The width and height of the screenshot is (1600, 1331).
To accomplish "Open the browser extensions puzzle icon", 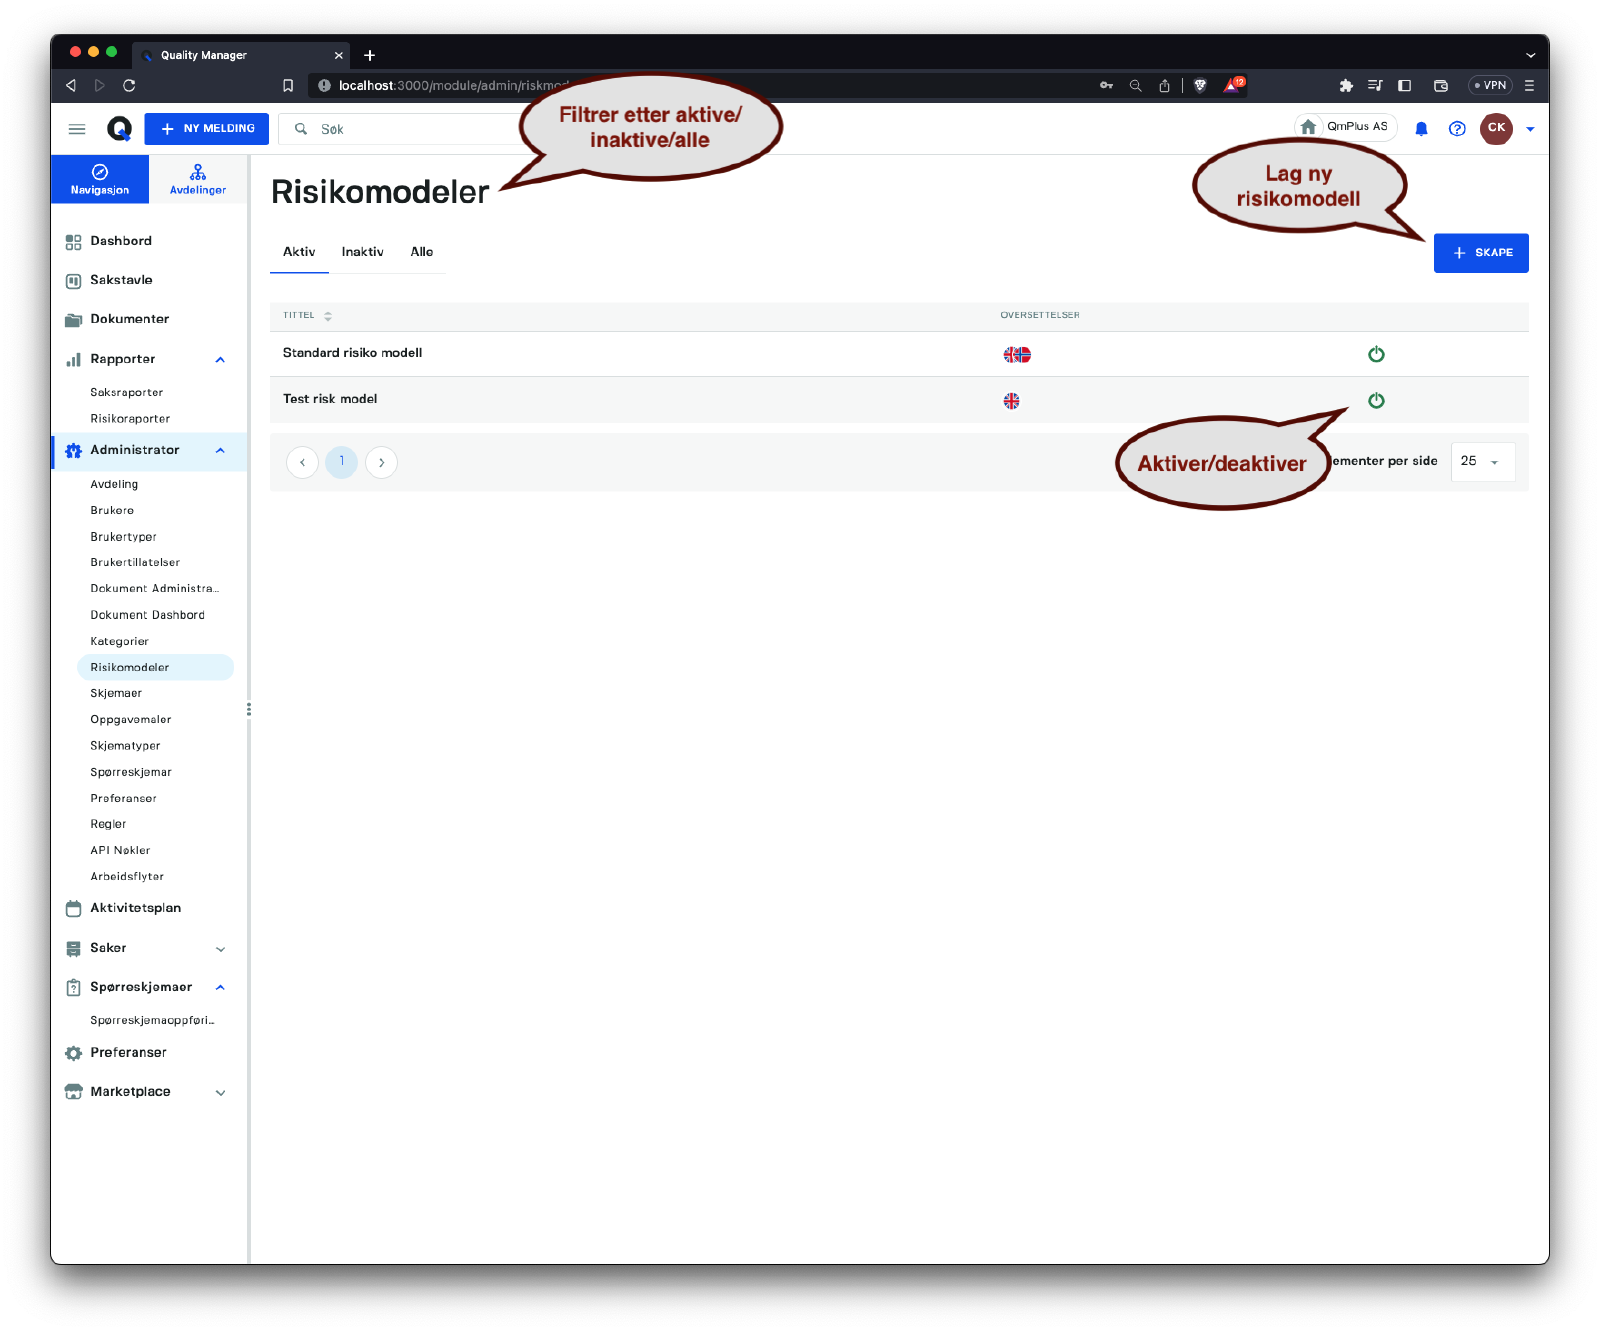I will click(x=1346, y=86).
